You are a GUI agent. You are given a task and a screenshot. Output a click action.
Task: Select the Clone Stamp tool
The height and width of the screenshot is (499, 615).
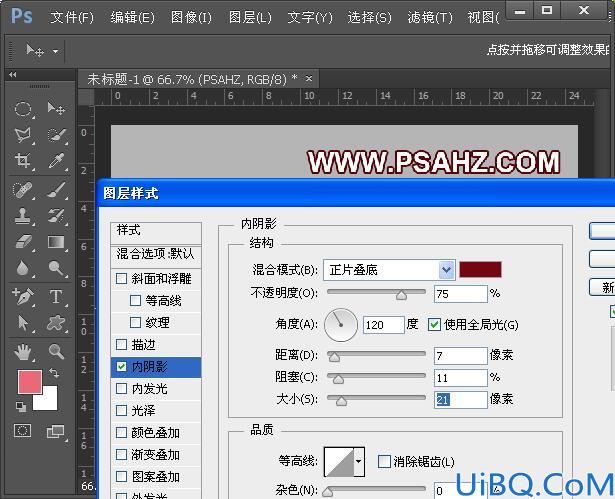point(23,216)
